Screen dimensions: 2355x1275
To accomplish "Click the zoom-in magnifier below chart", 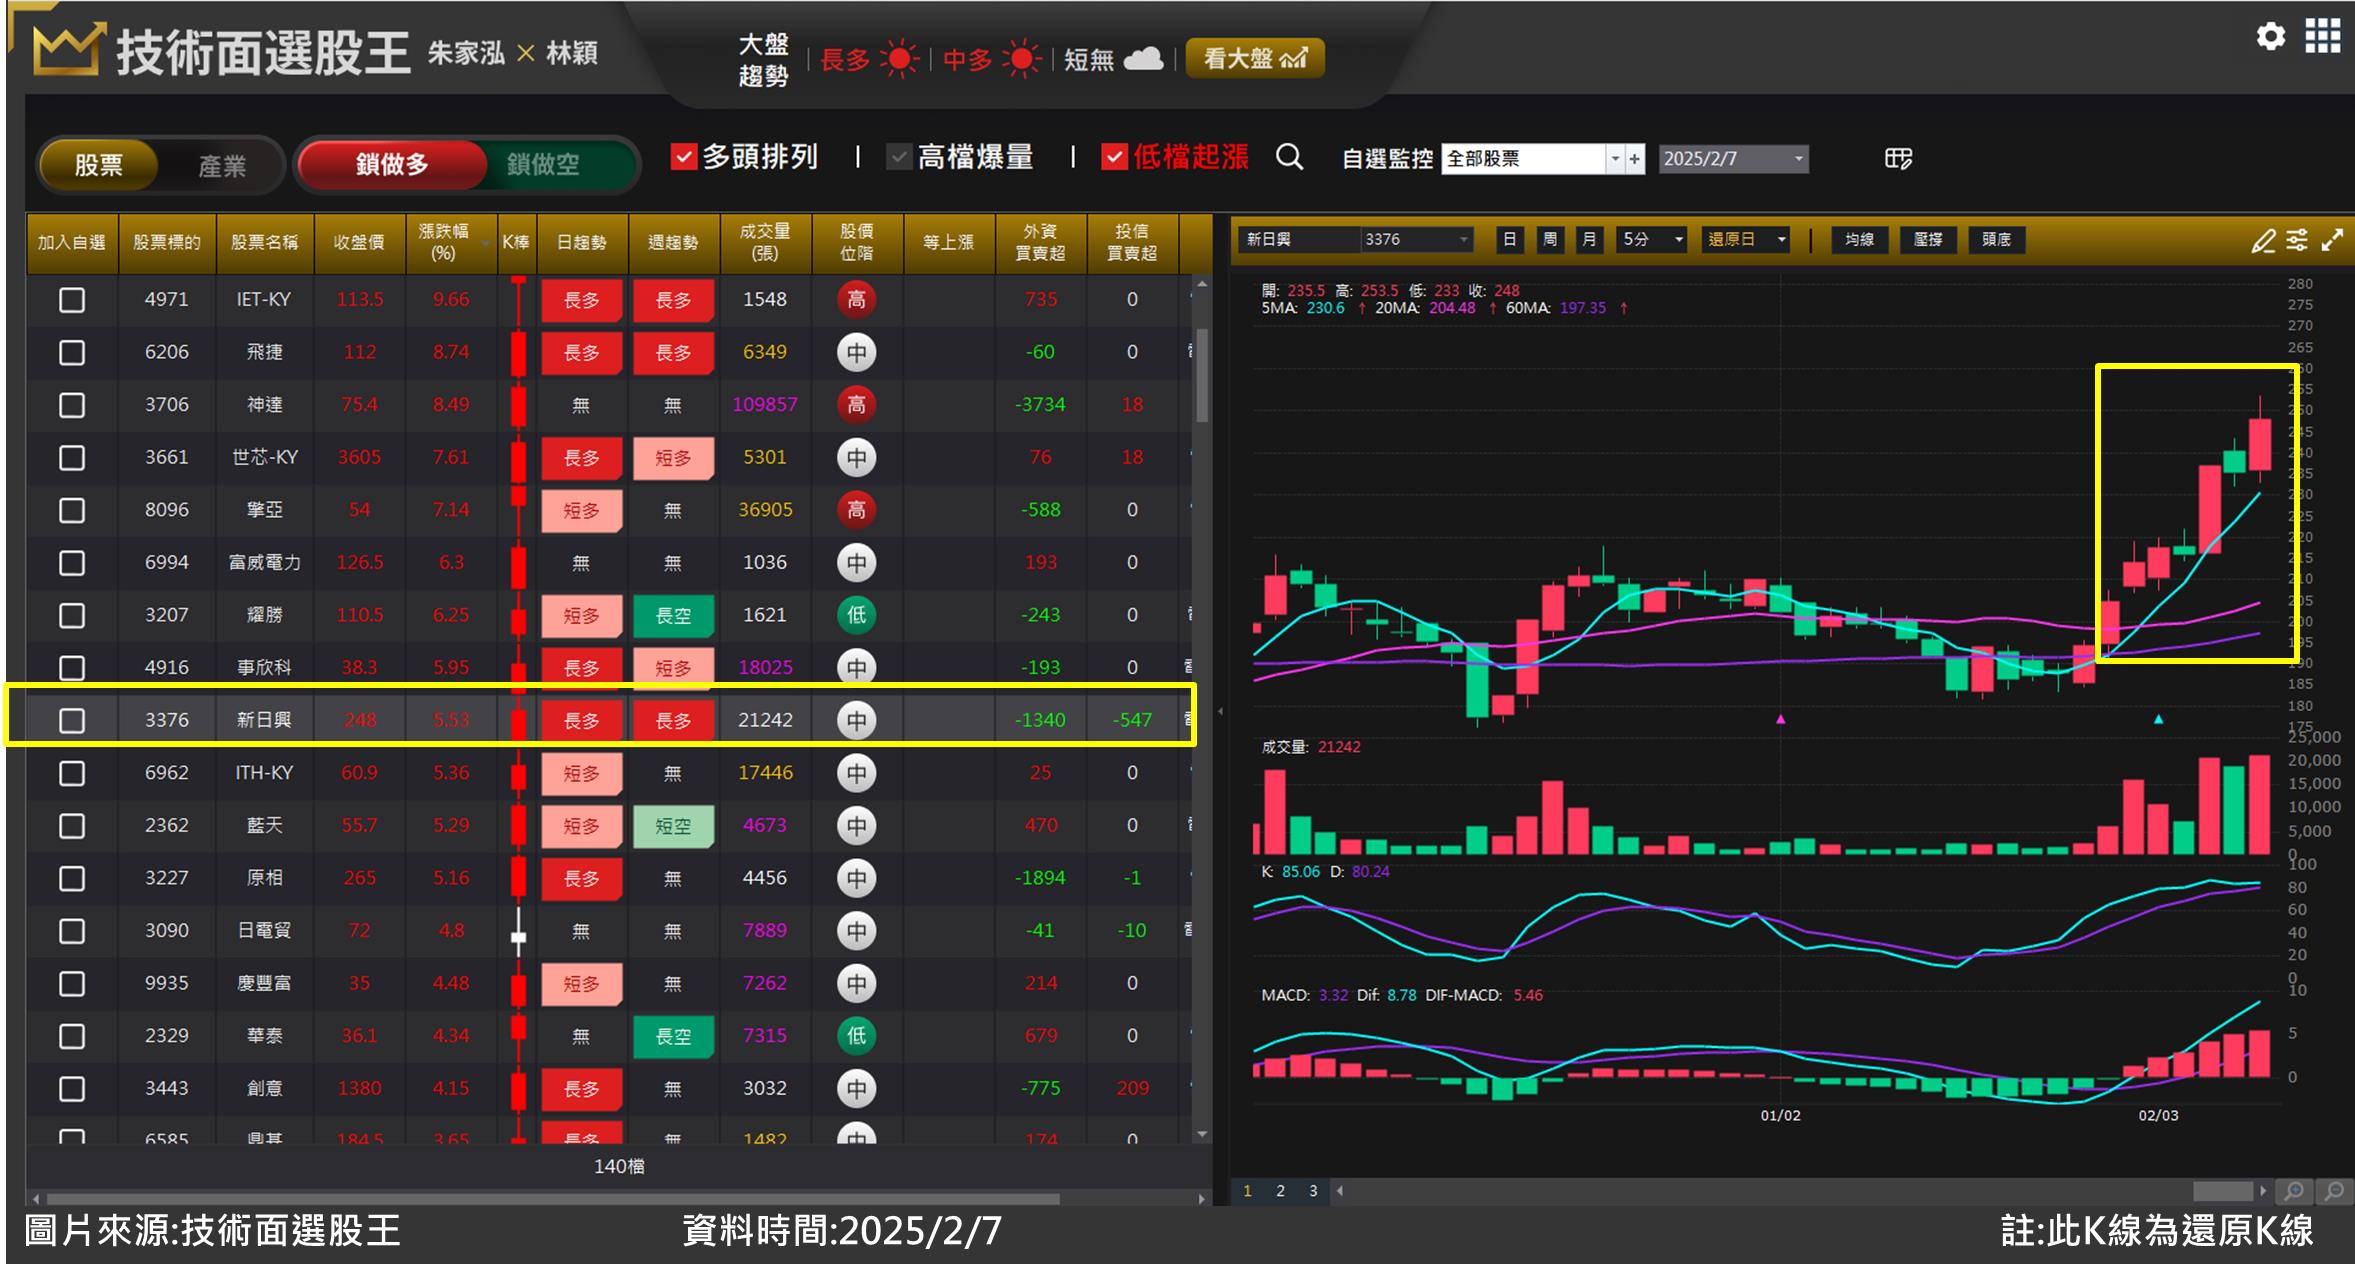I will (x=2294, y=1191).
